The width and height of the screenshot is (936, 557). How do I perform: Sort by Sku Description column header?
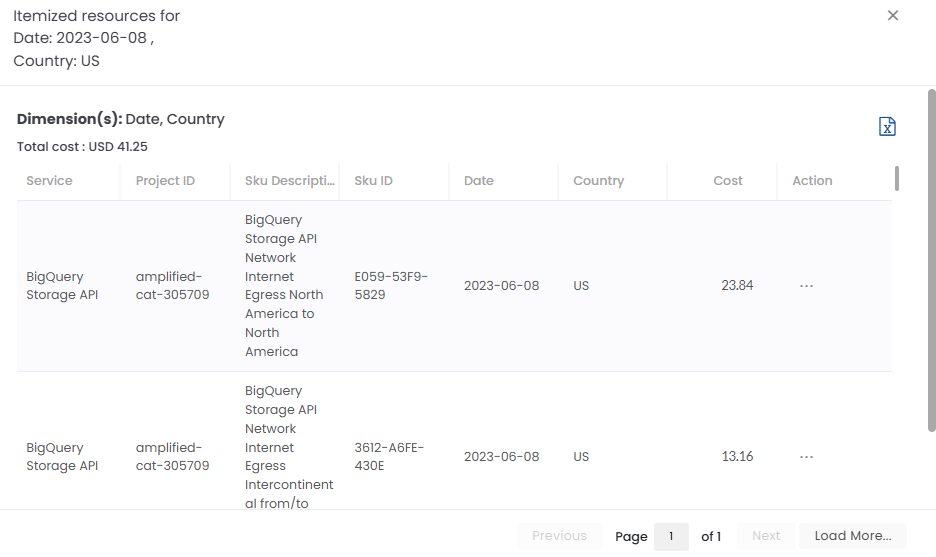click(290, 181)
